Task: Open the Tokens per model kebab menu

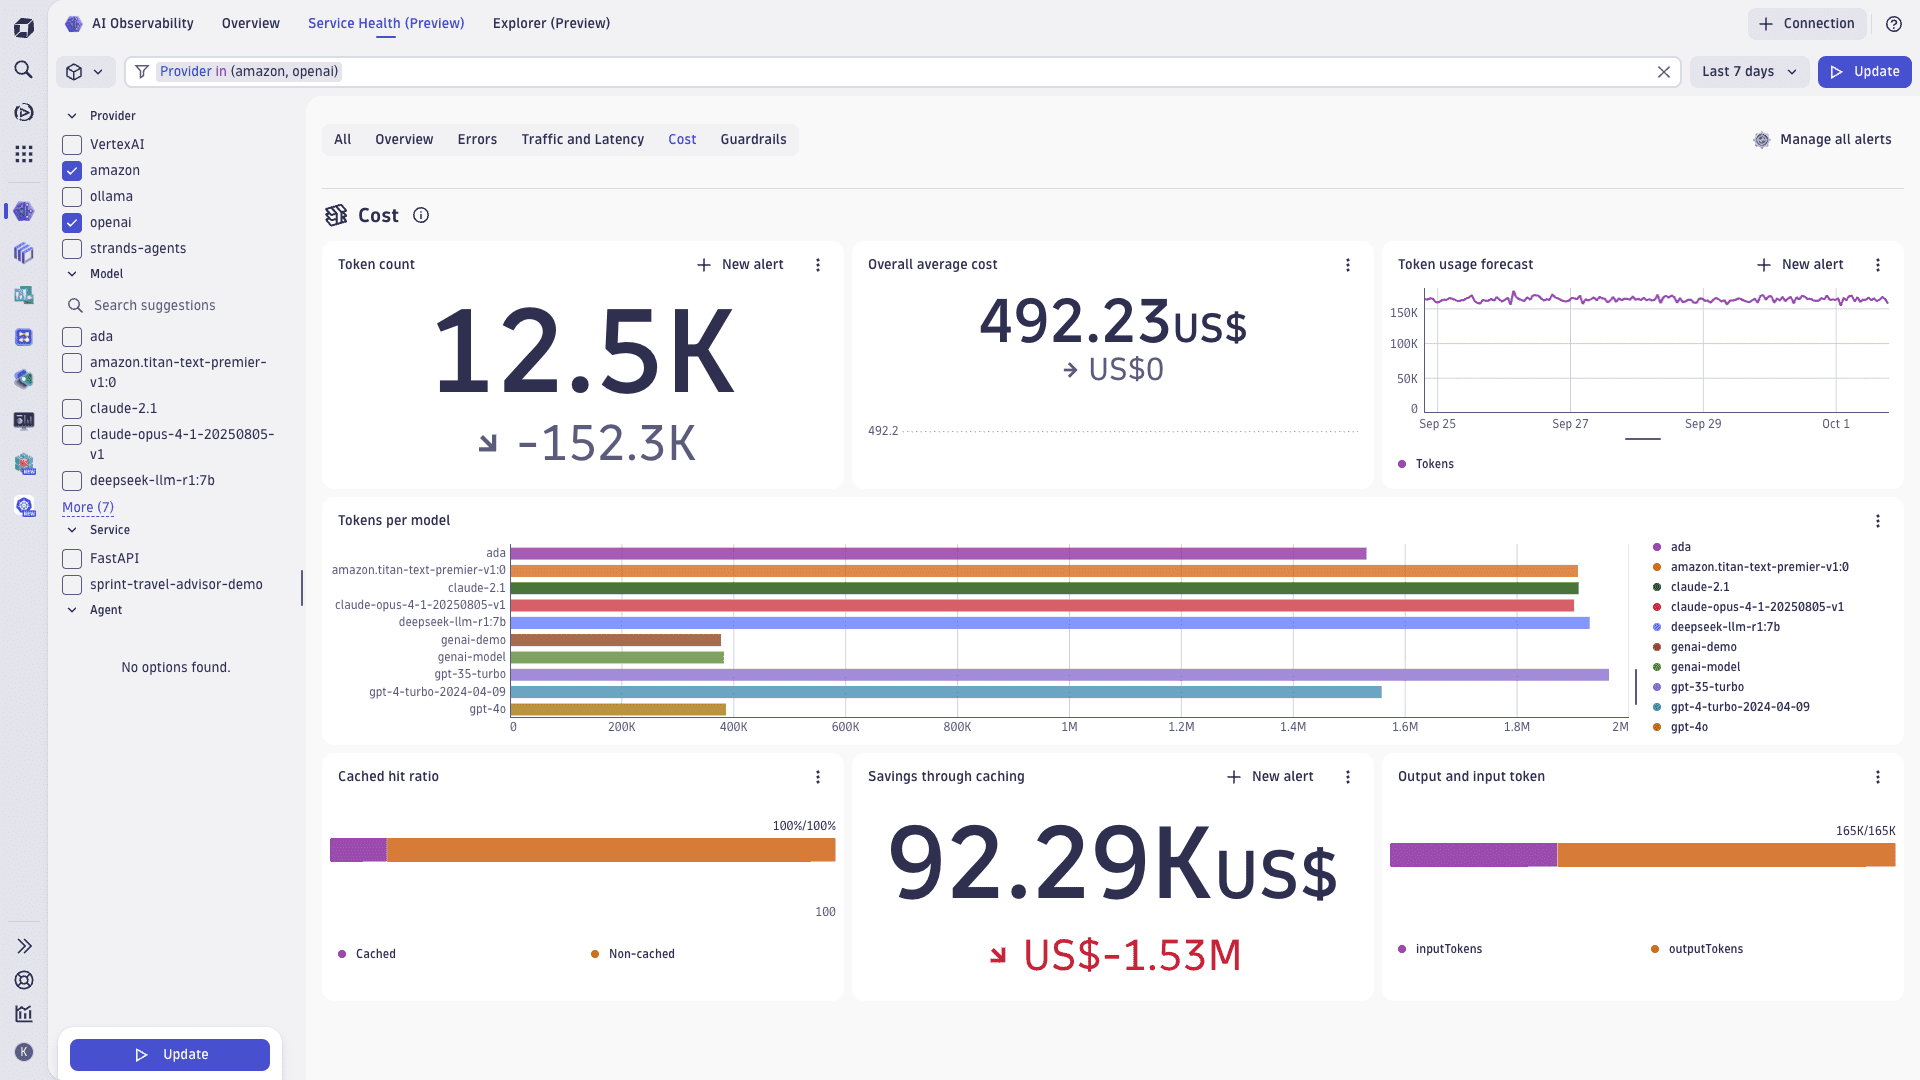Action: [x=1878, y=521]
